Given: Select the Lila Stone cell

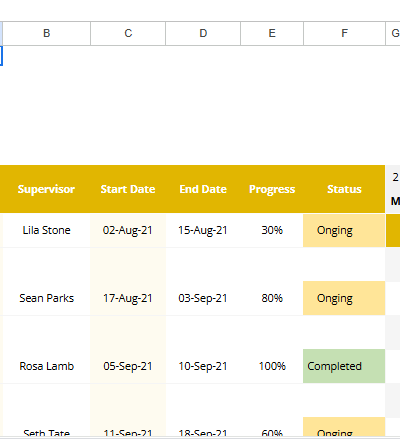Looking at the screenshot, I should pos(47,230).
